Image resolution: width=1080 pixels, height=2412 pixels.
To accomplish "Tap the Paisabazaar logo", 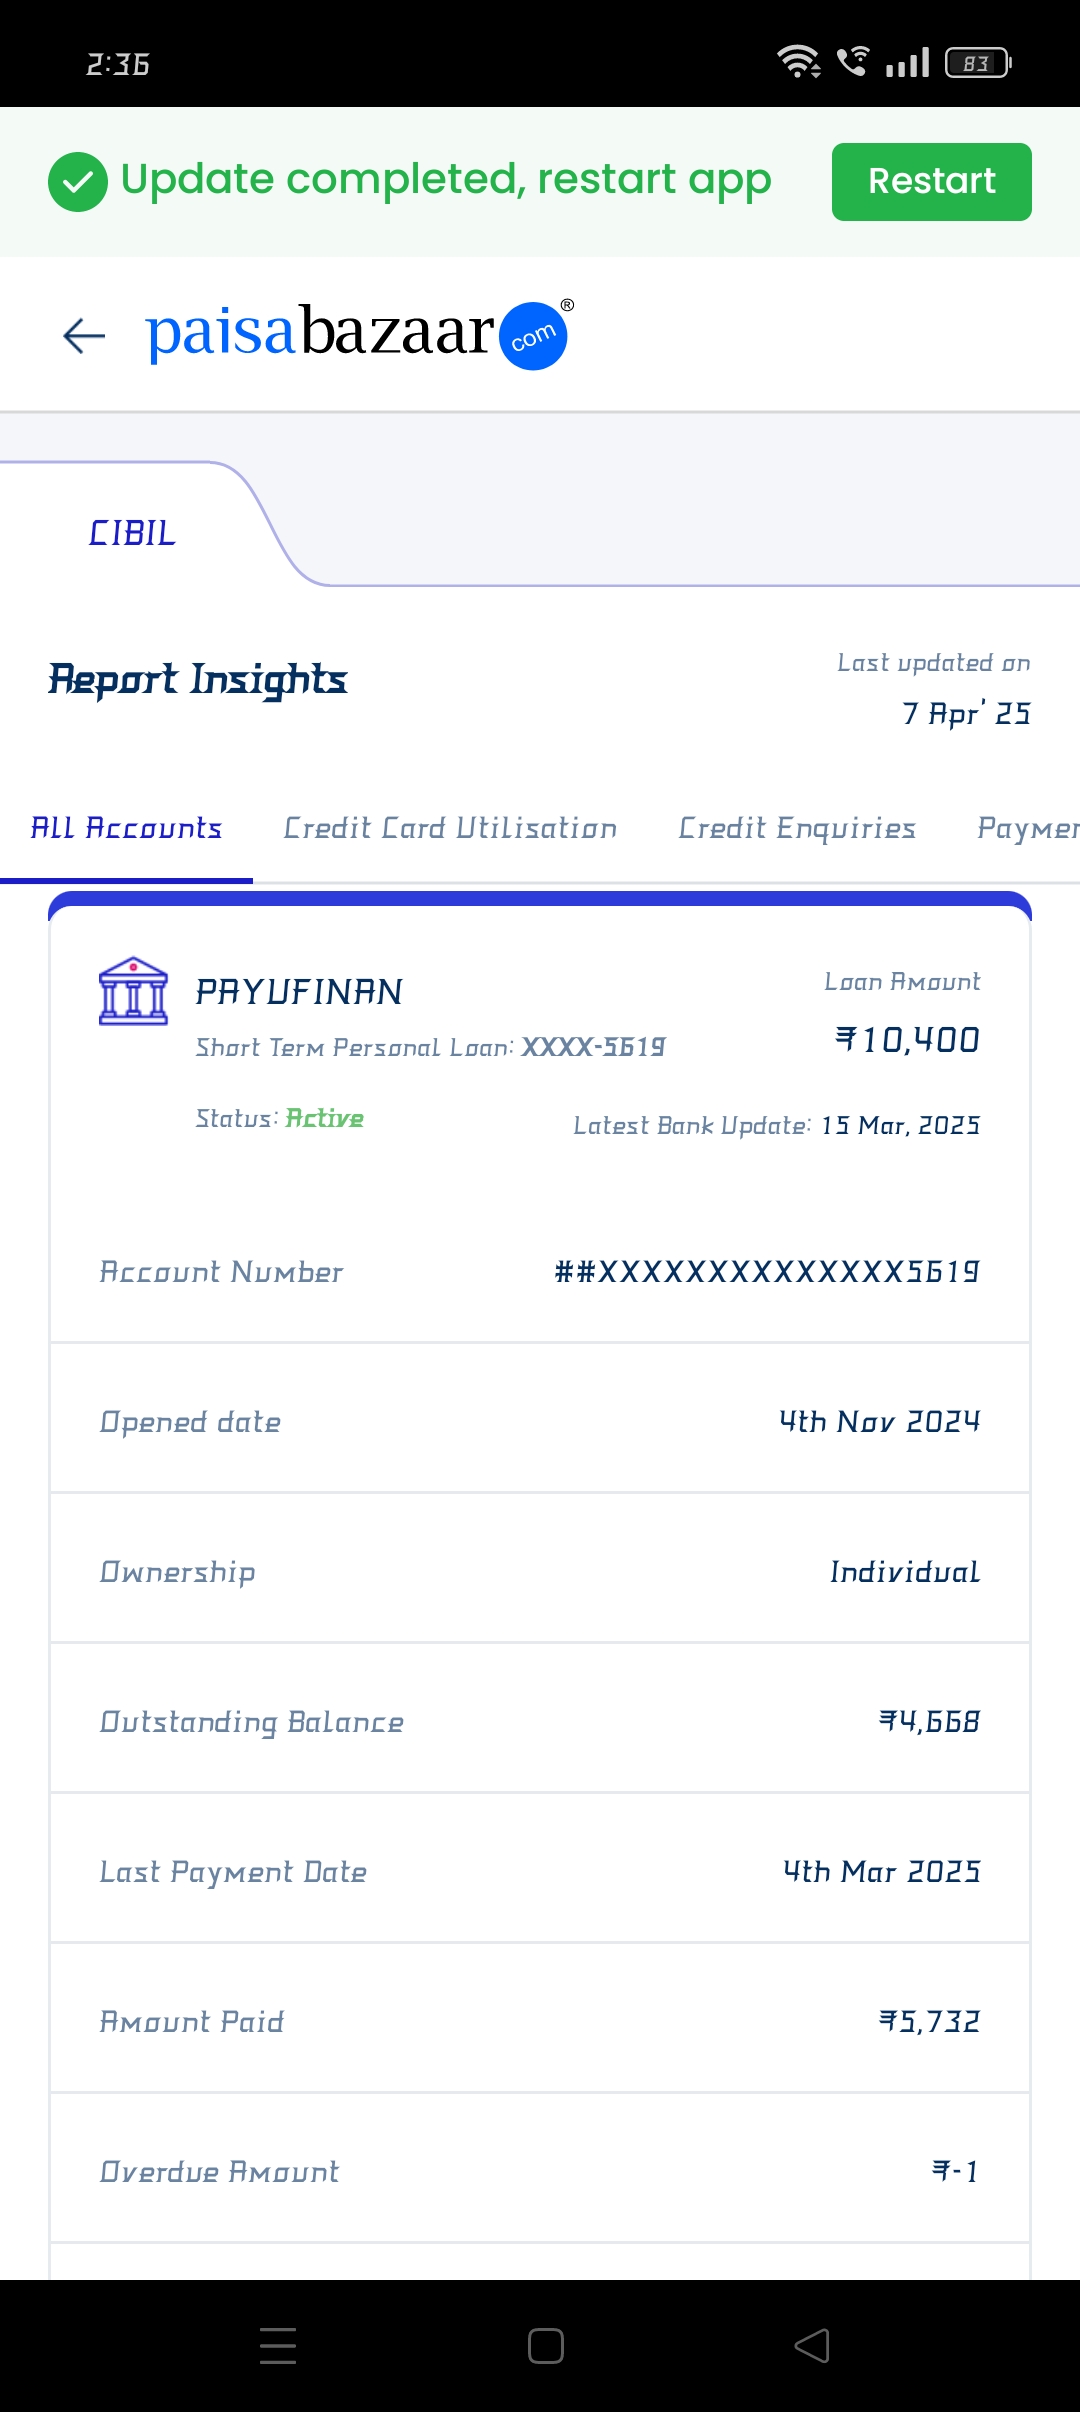I will 358,334.
